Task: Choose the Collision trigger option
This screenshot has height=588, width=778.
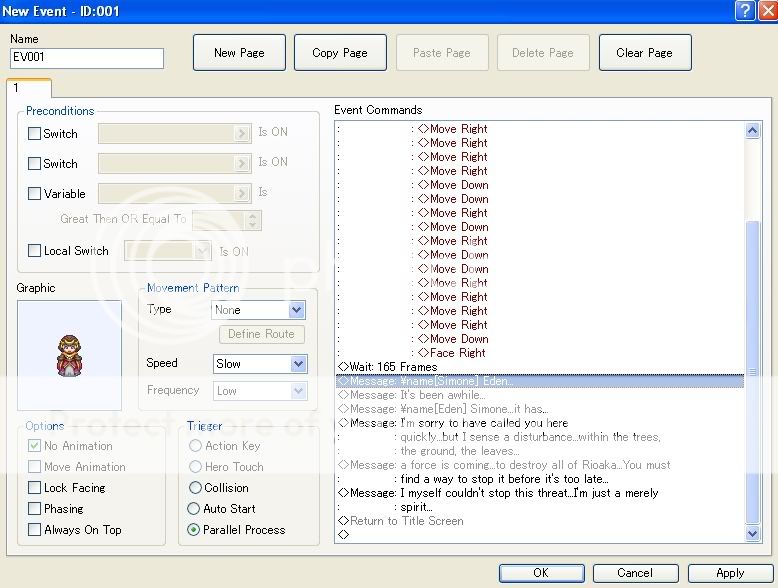Action: pyautogui.click(x=196, y=488)
